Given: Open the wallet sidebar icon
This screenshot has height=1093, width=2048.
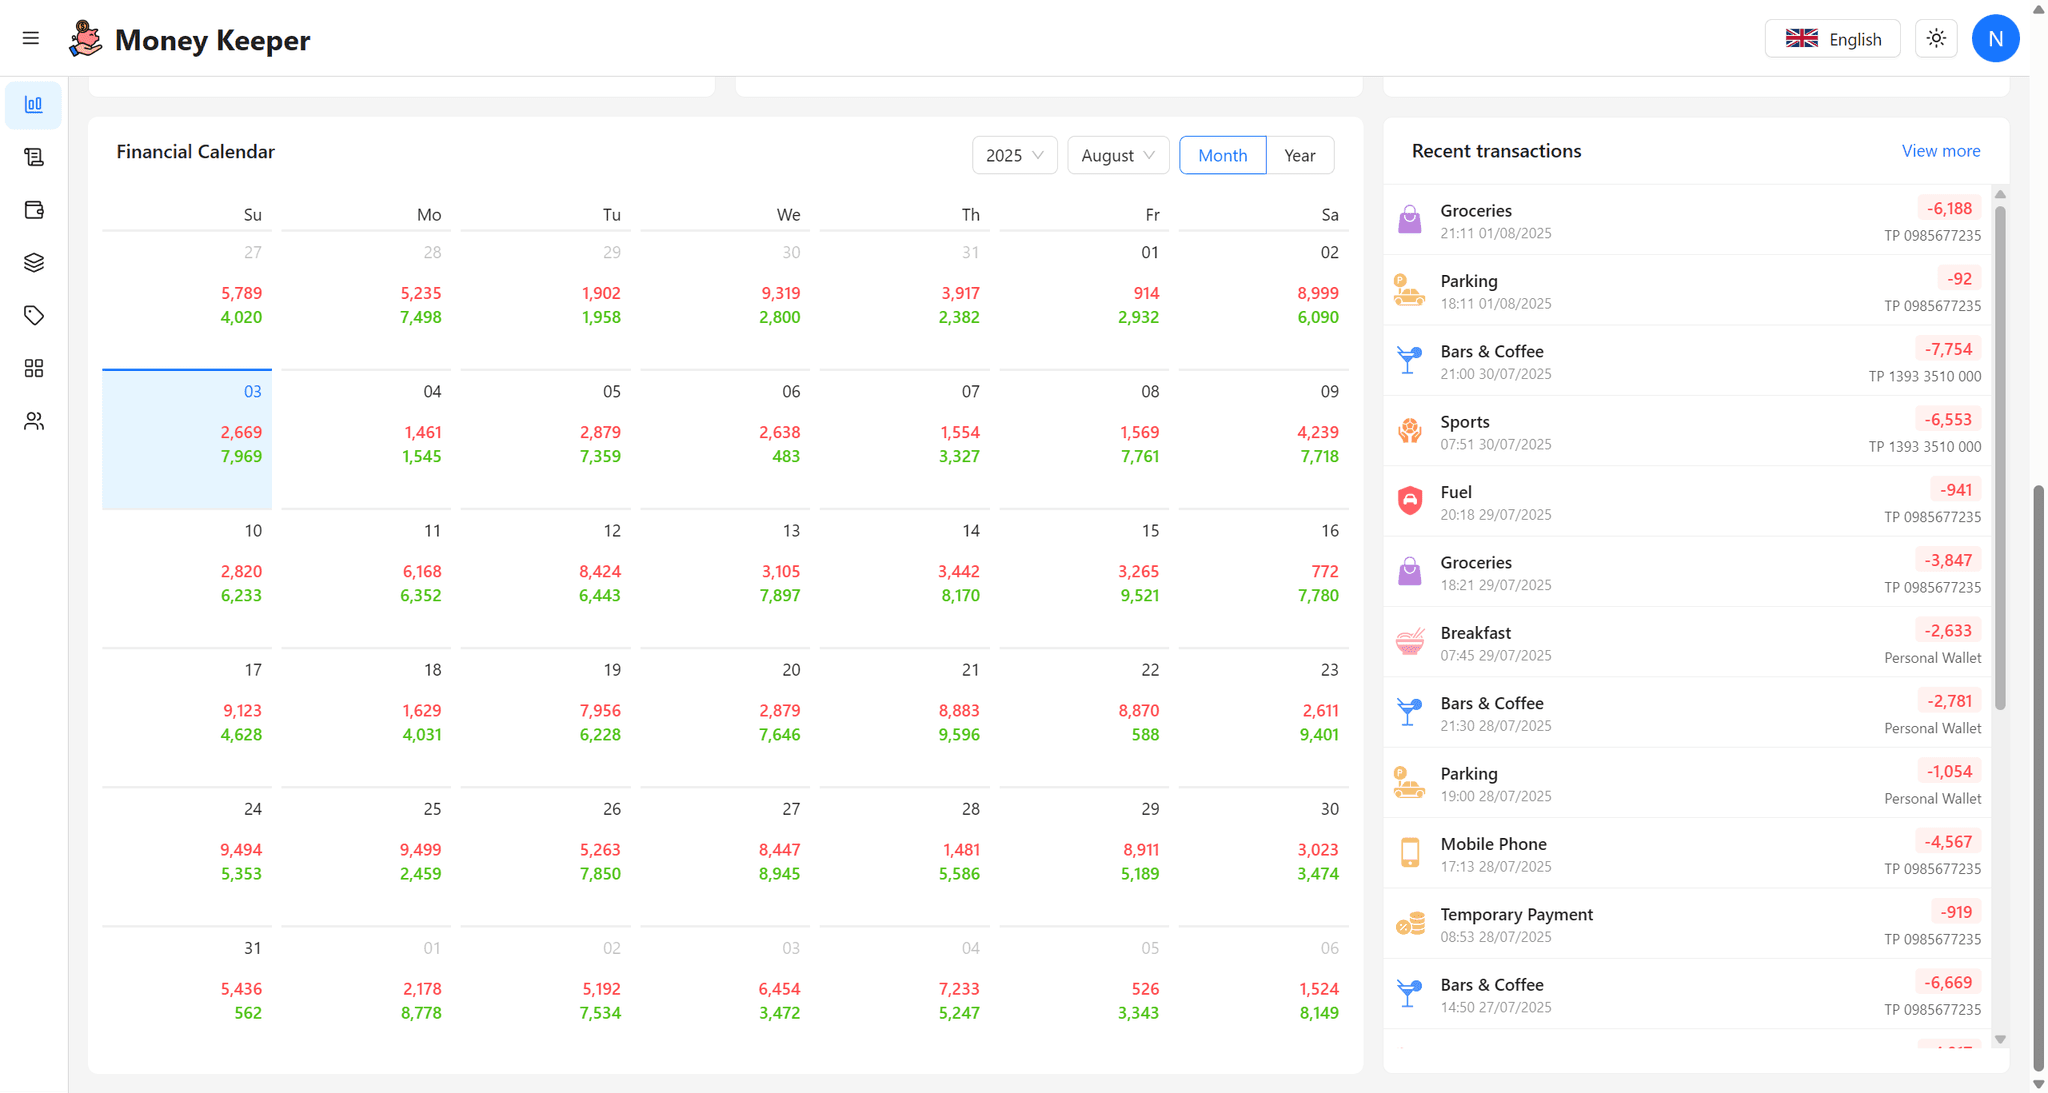Looking at the screenshot, I should pyautogui.click(x=34, y=210).
